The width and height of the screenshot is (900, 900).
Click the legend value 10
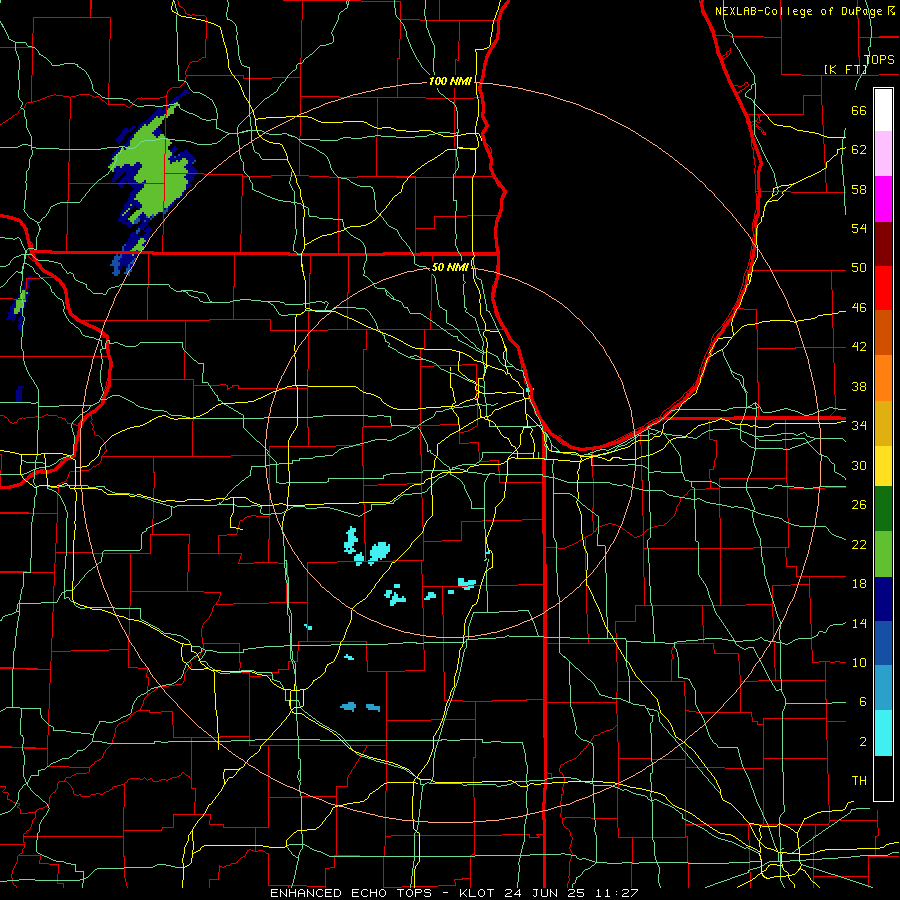click(859, 662)
